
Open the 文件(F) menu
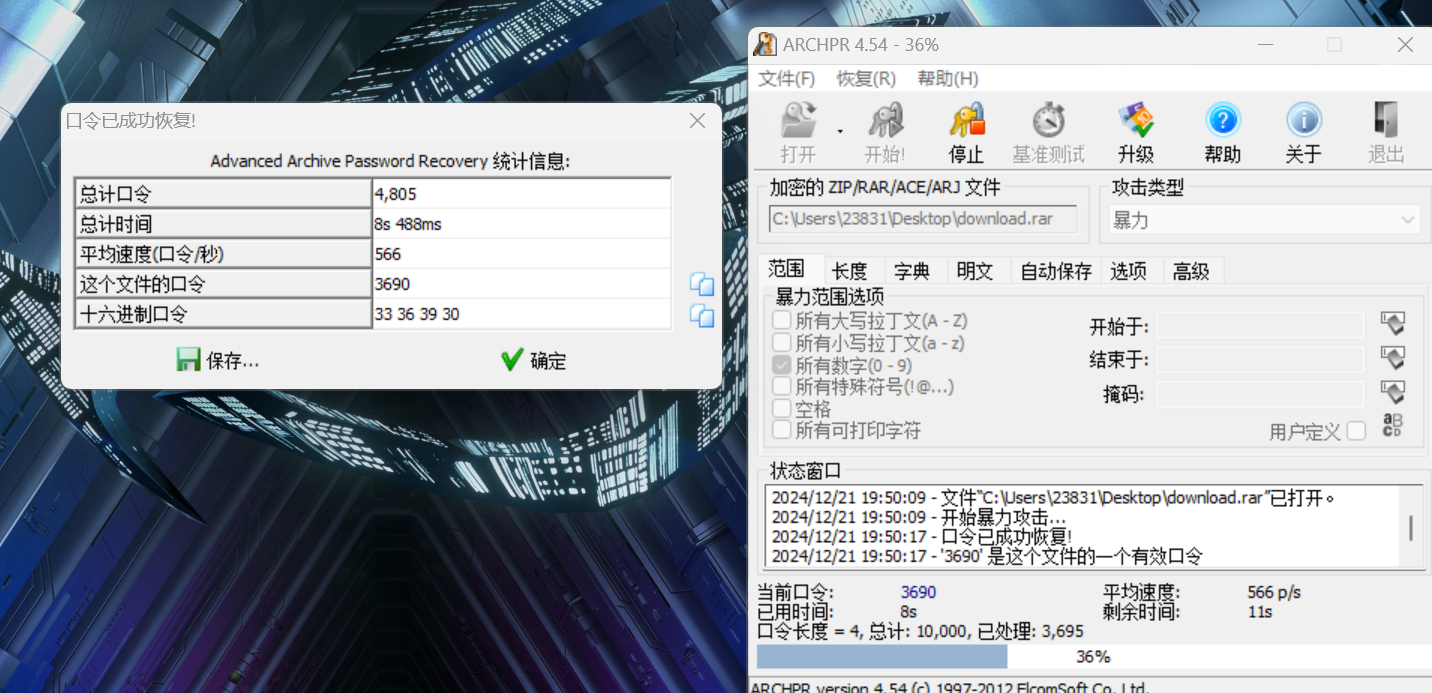[x=787, y=79]
